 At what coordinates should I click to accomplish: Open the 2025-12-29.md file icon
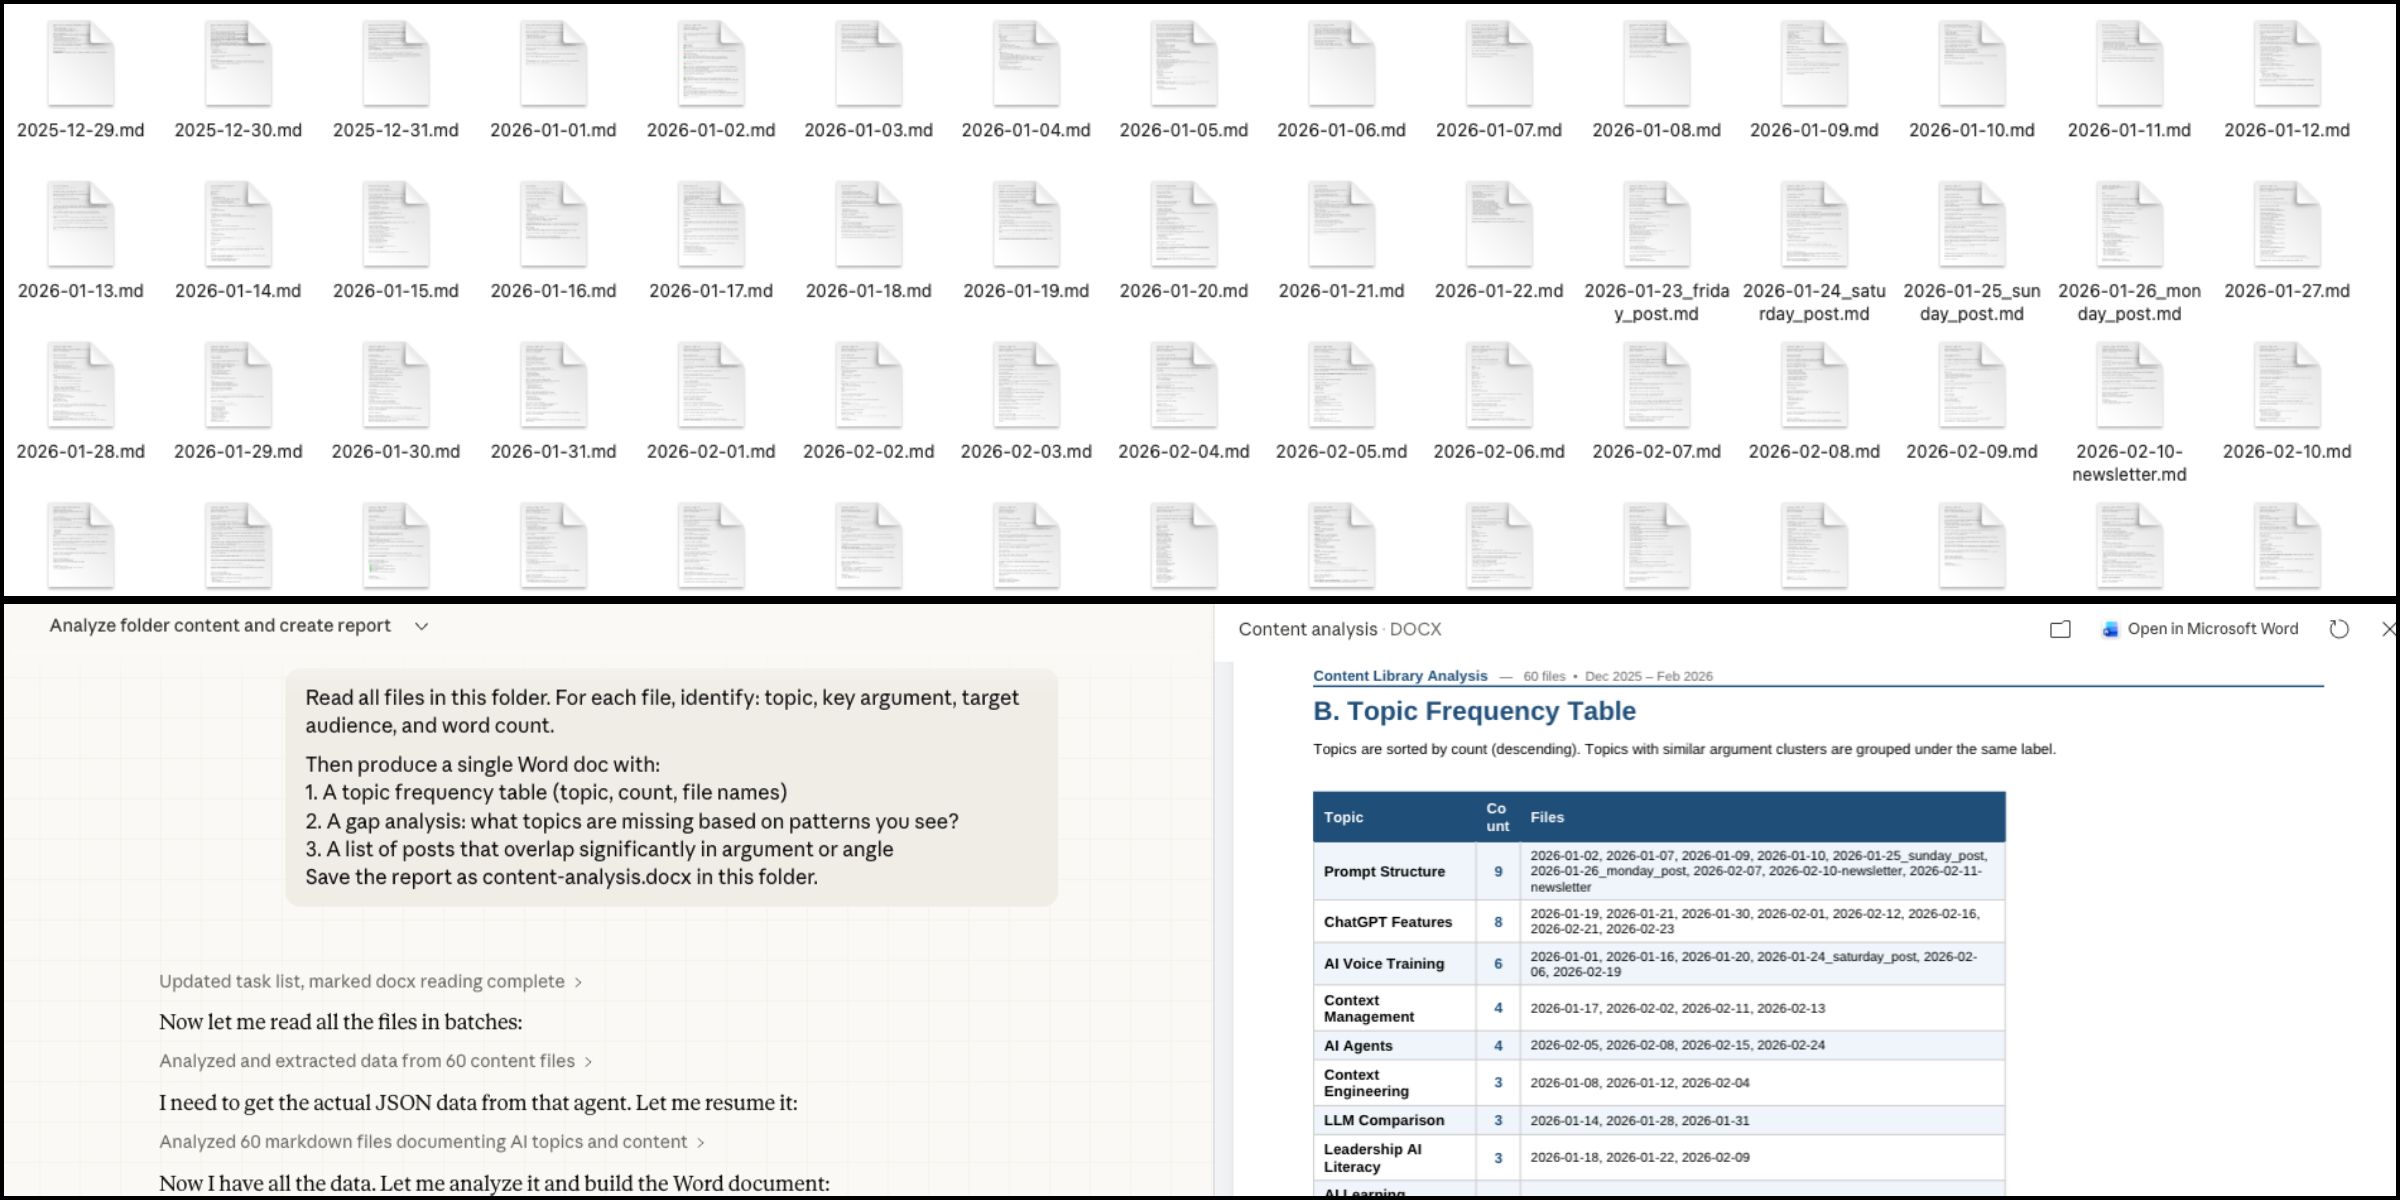point(80,64)
